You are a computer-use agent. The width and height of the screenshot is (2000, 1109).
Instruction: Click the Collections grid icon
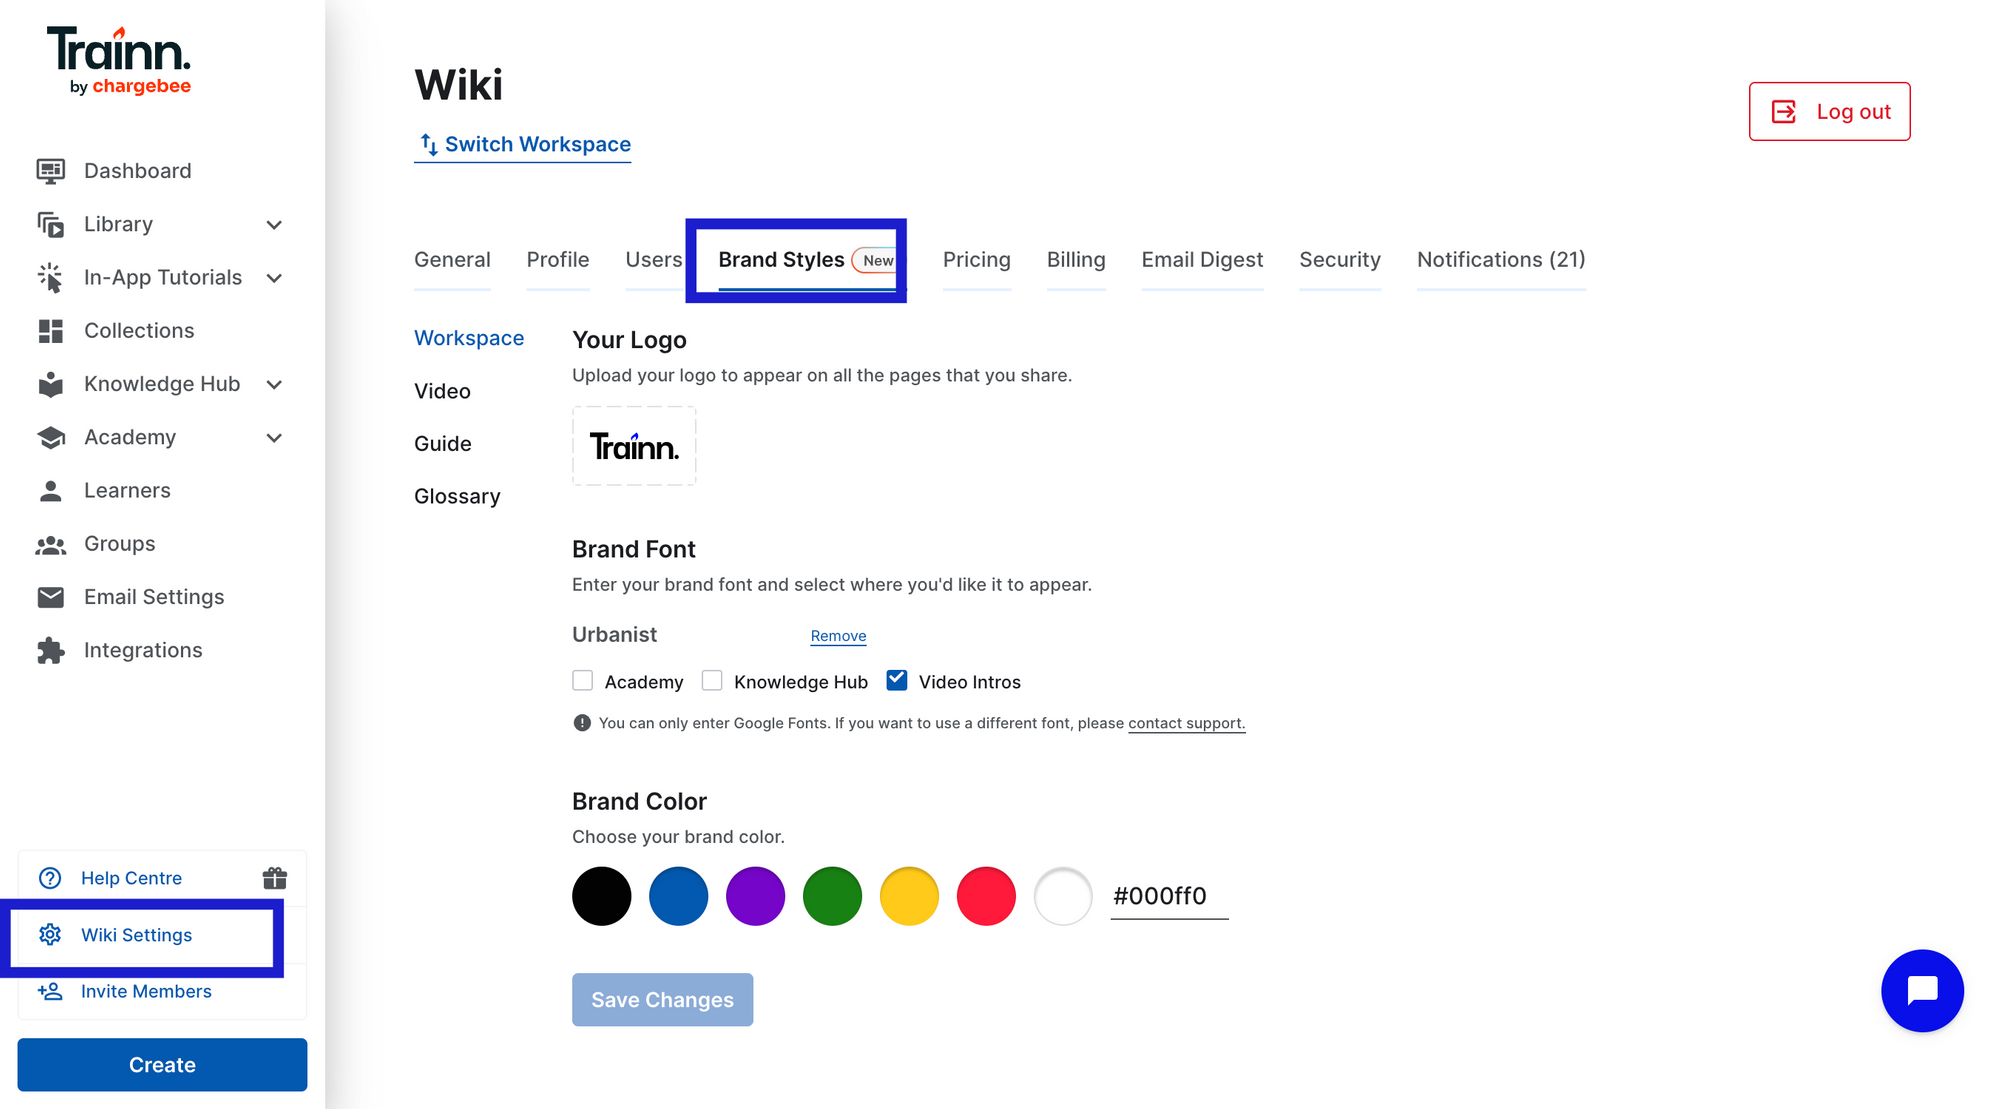tap(51, 331)
